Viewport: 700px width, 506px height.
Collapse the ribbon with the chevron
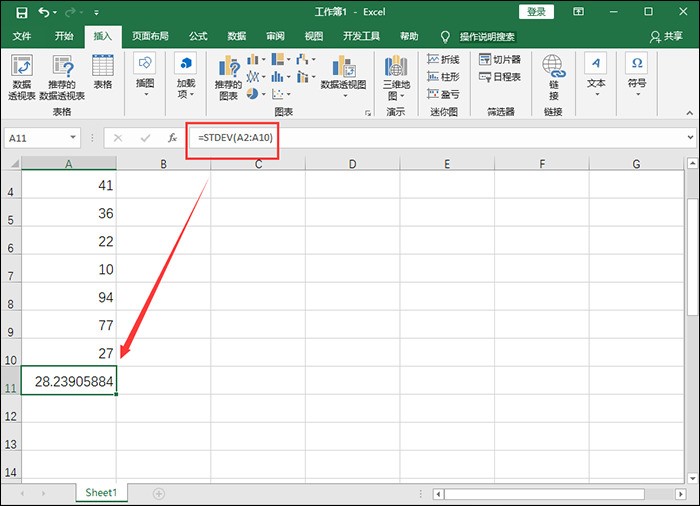[690, 113]
